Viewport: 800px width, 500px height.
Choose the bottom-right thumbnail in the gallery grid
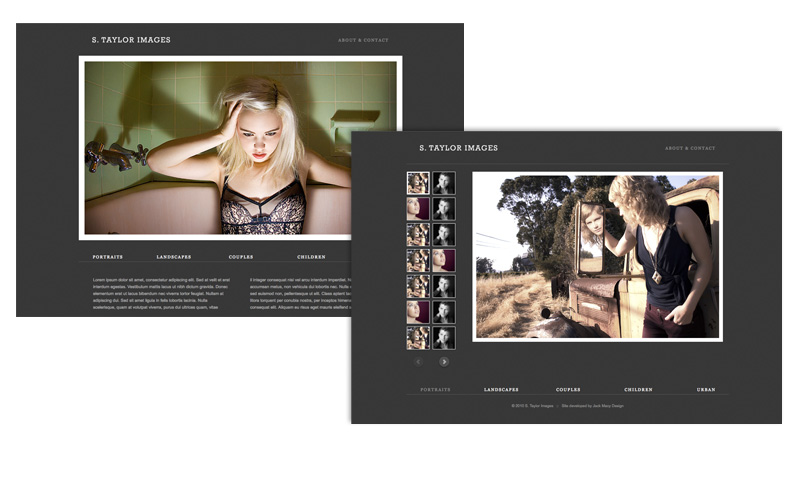444,337
